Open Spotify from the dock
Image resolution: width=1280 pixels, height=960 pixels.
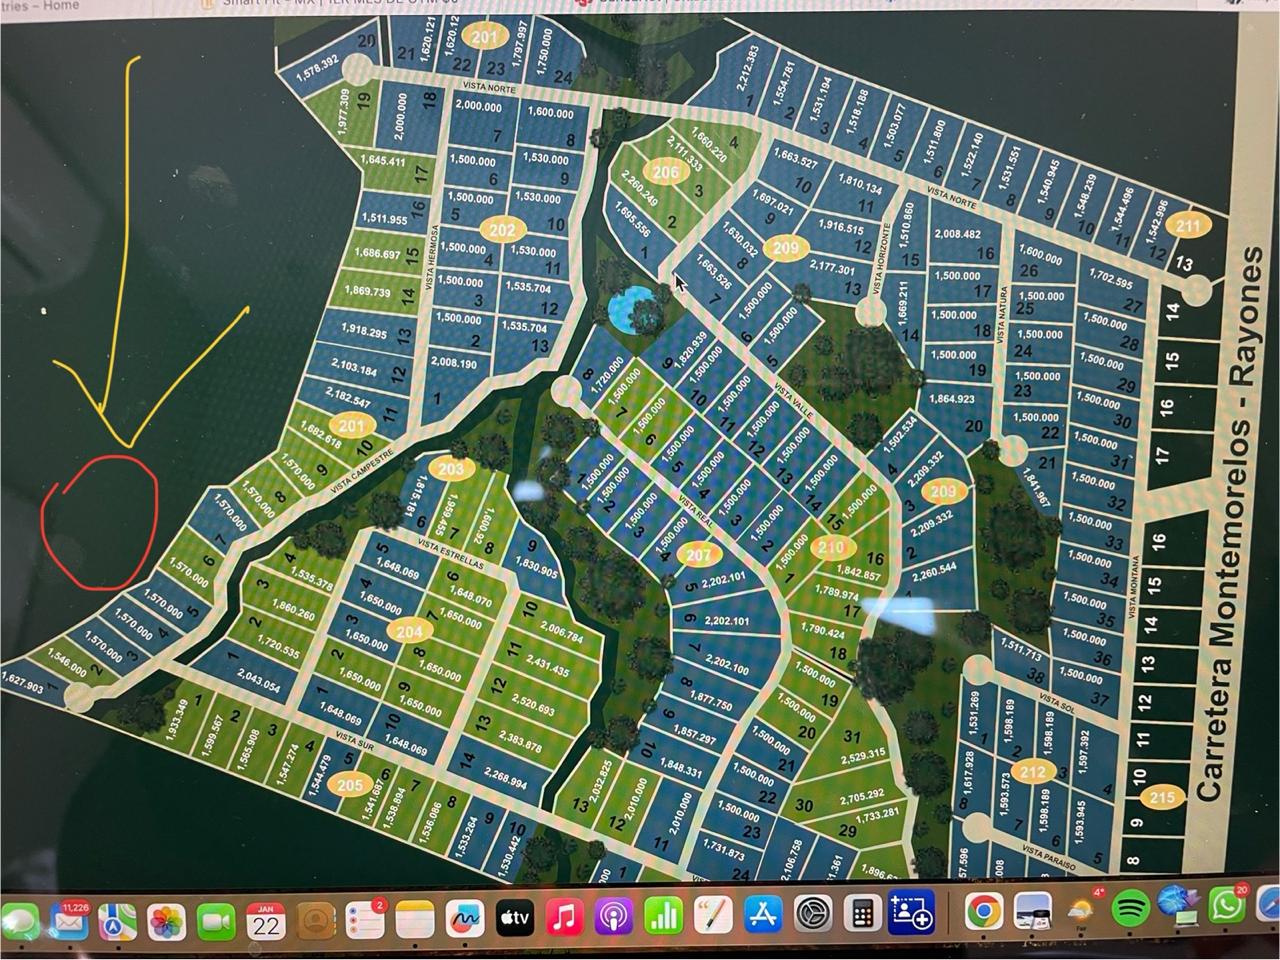(1130, 907)
